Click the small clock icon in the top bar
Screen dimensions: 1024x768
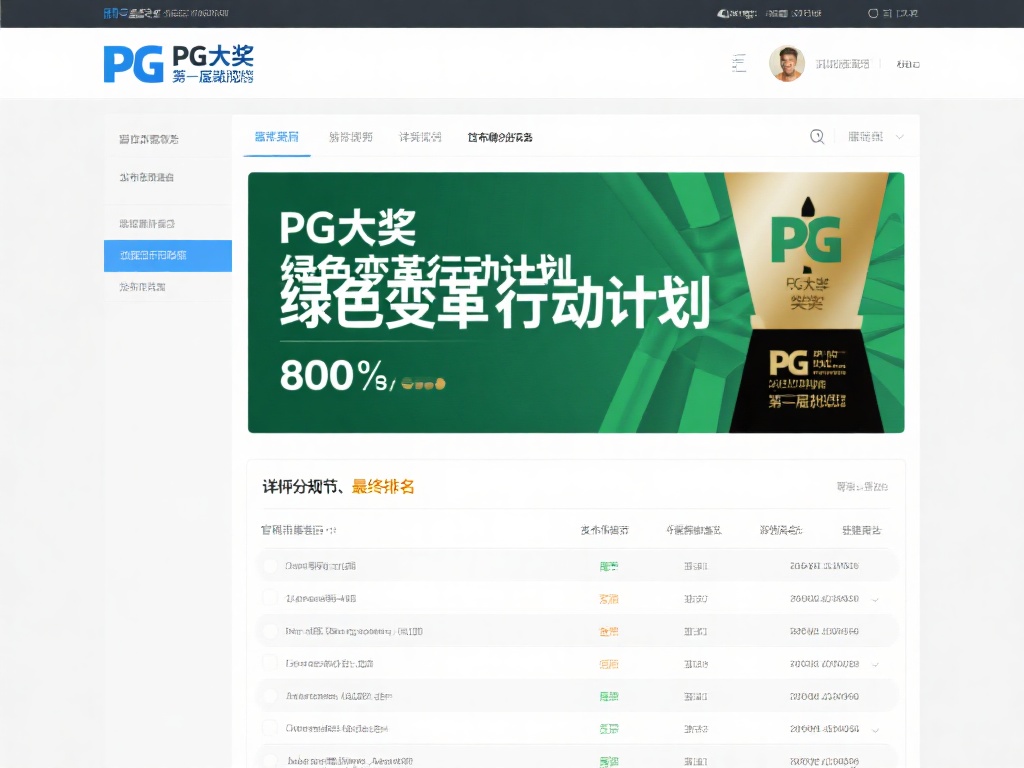[721, 13]
